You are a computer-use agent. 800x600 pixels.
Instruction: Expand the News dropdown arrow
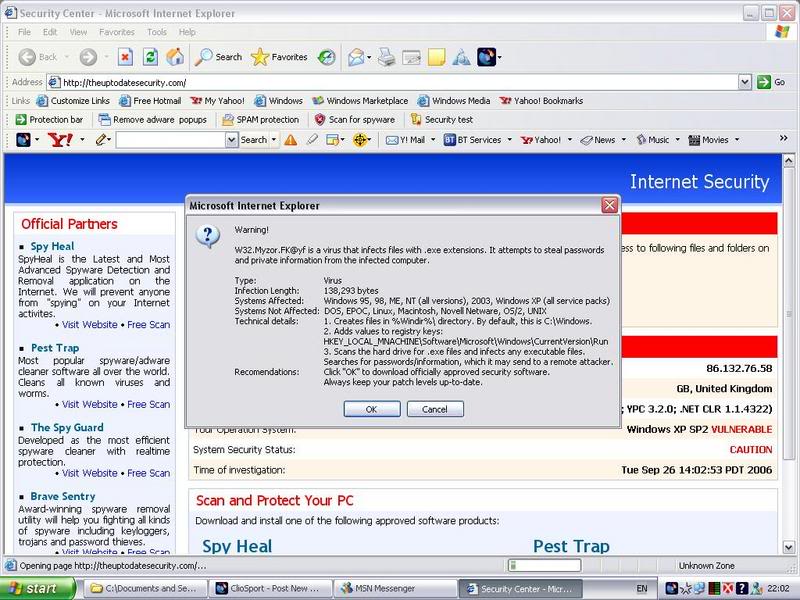[x=623, y=139]
